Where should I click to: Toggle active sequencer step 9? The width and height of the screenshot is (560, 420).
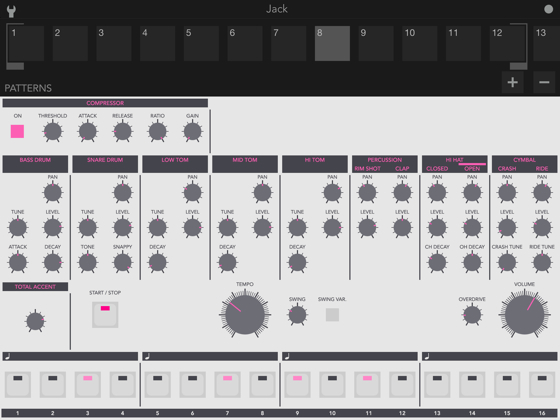[x=297, y=384]
